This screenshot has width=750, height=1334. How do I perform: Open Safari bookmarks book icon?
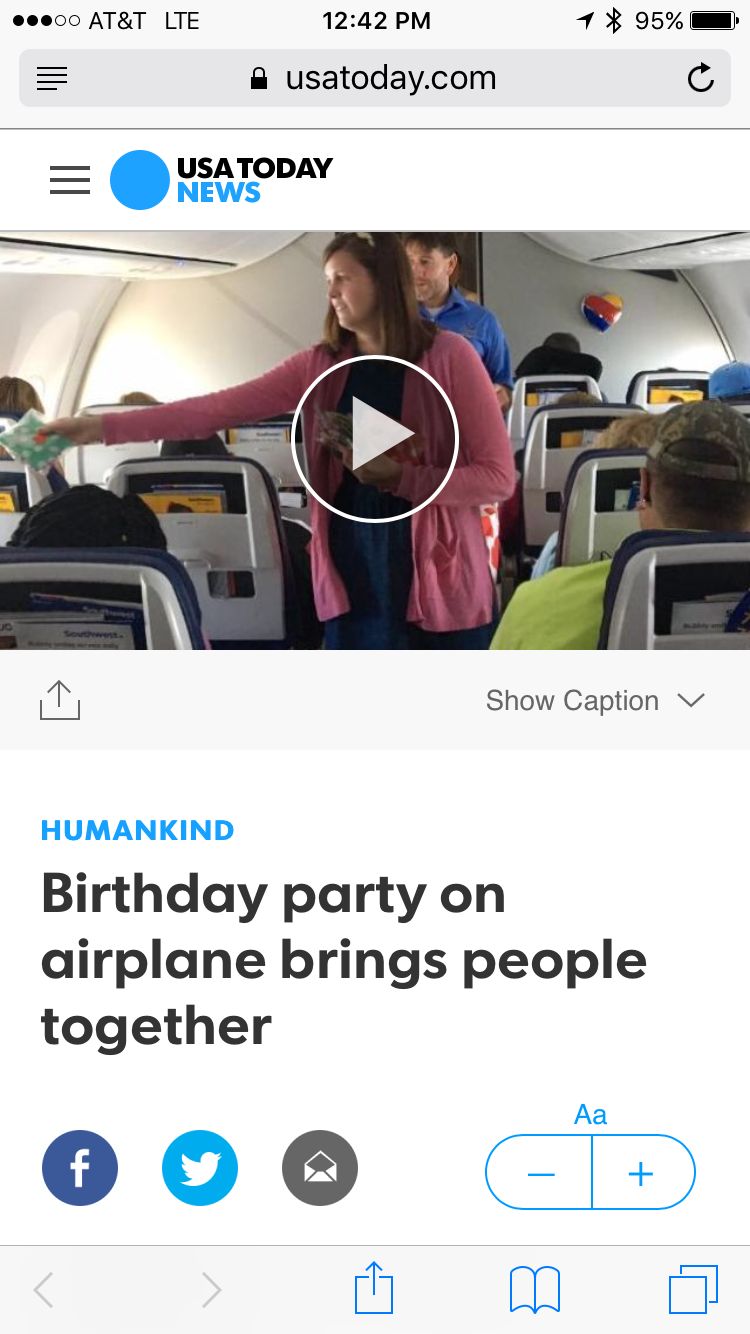(535, 1290)
